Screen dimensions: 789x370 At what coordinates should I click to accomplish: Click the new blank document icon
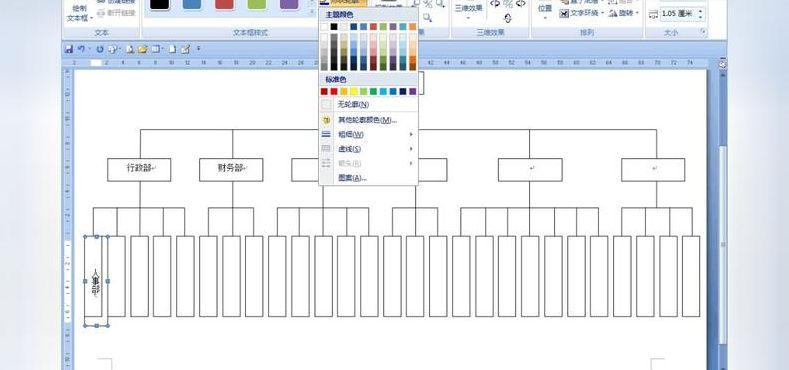172,49
